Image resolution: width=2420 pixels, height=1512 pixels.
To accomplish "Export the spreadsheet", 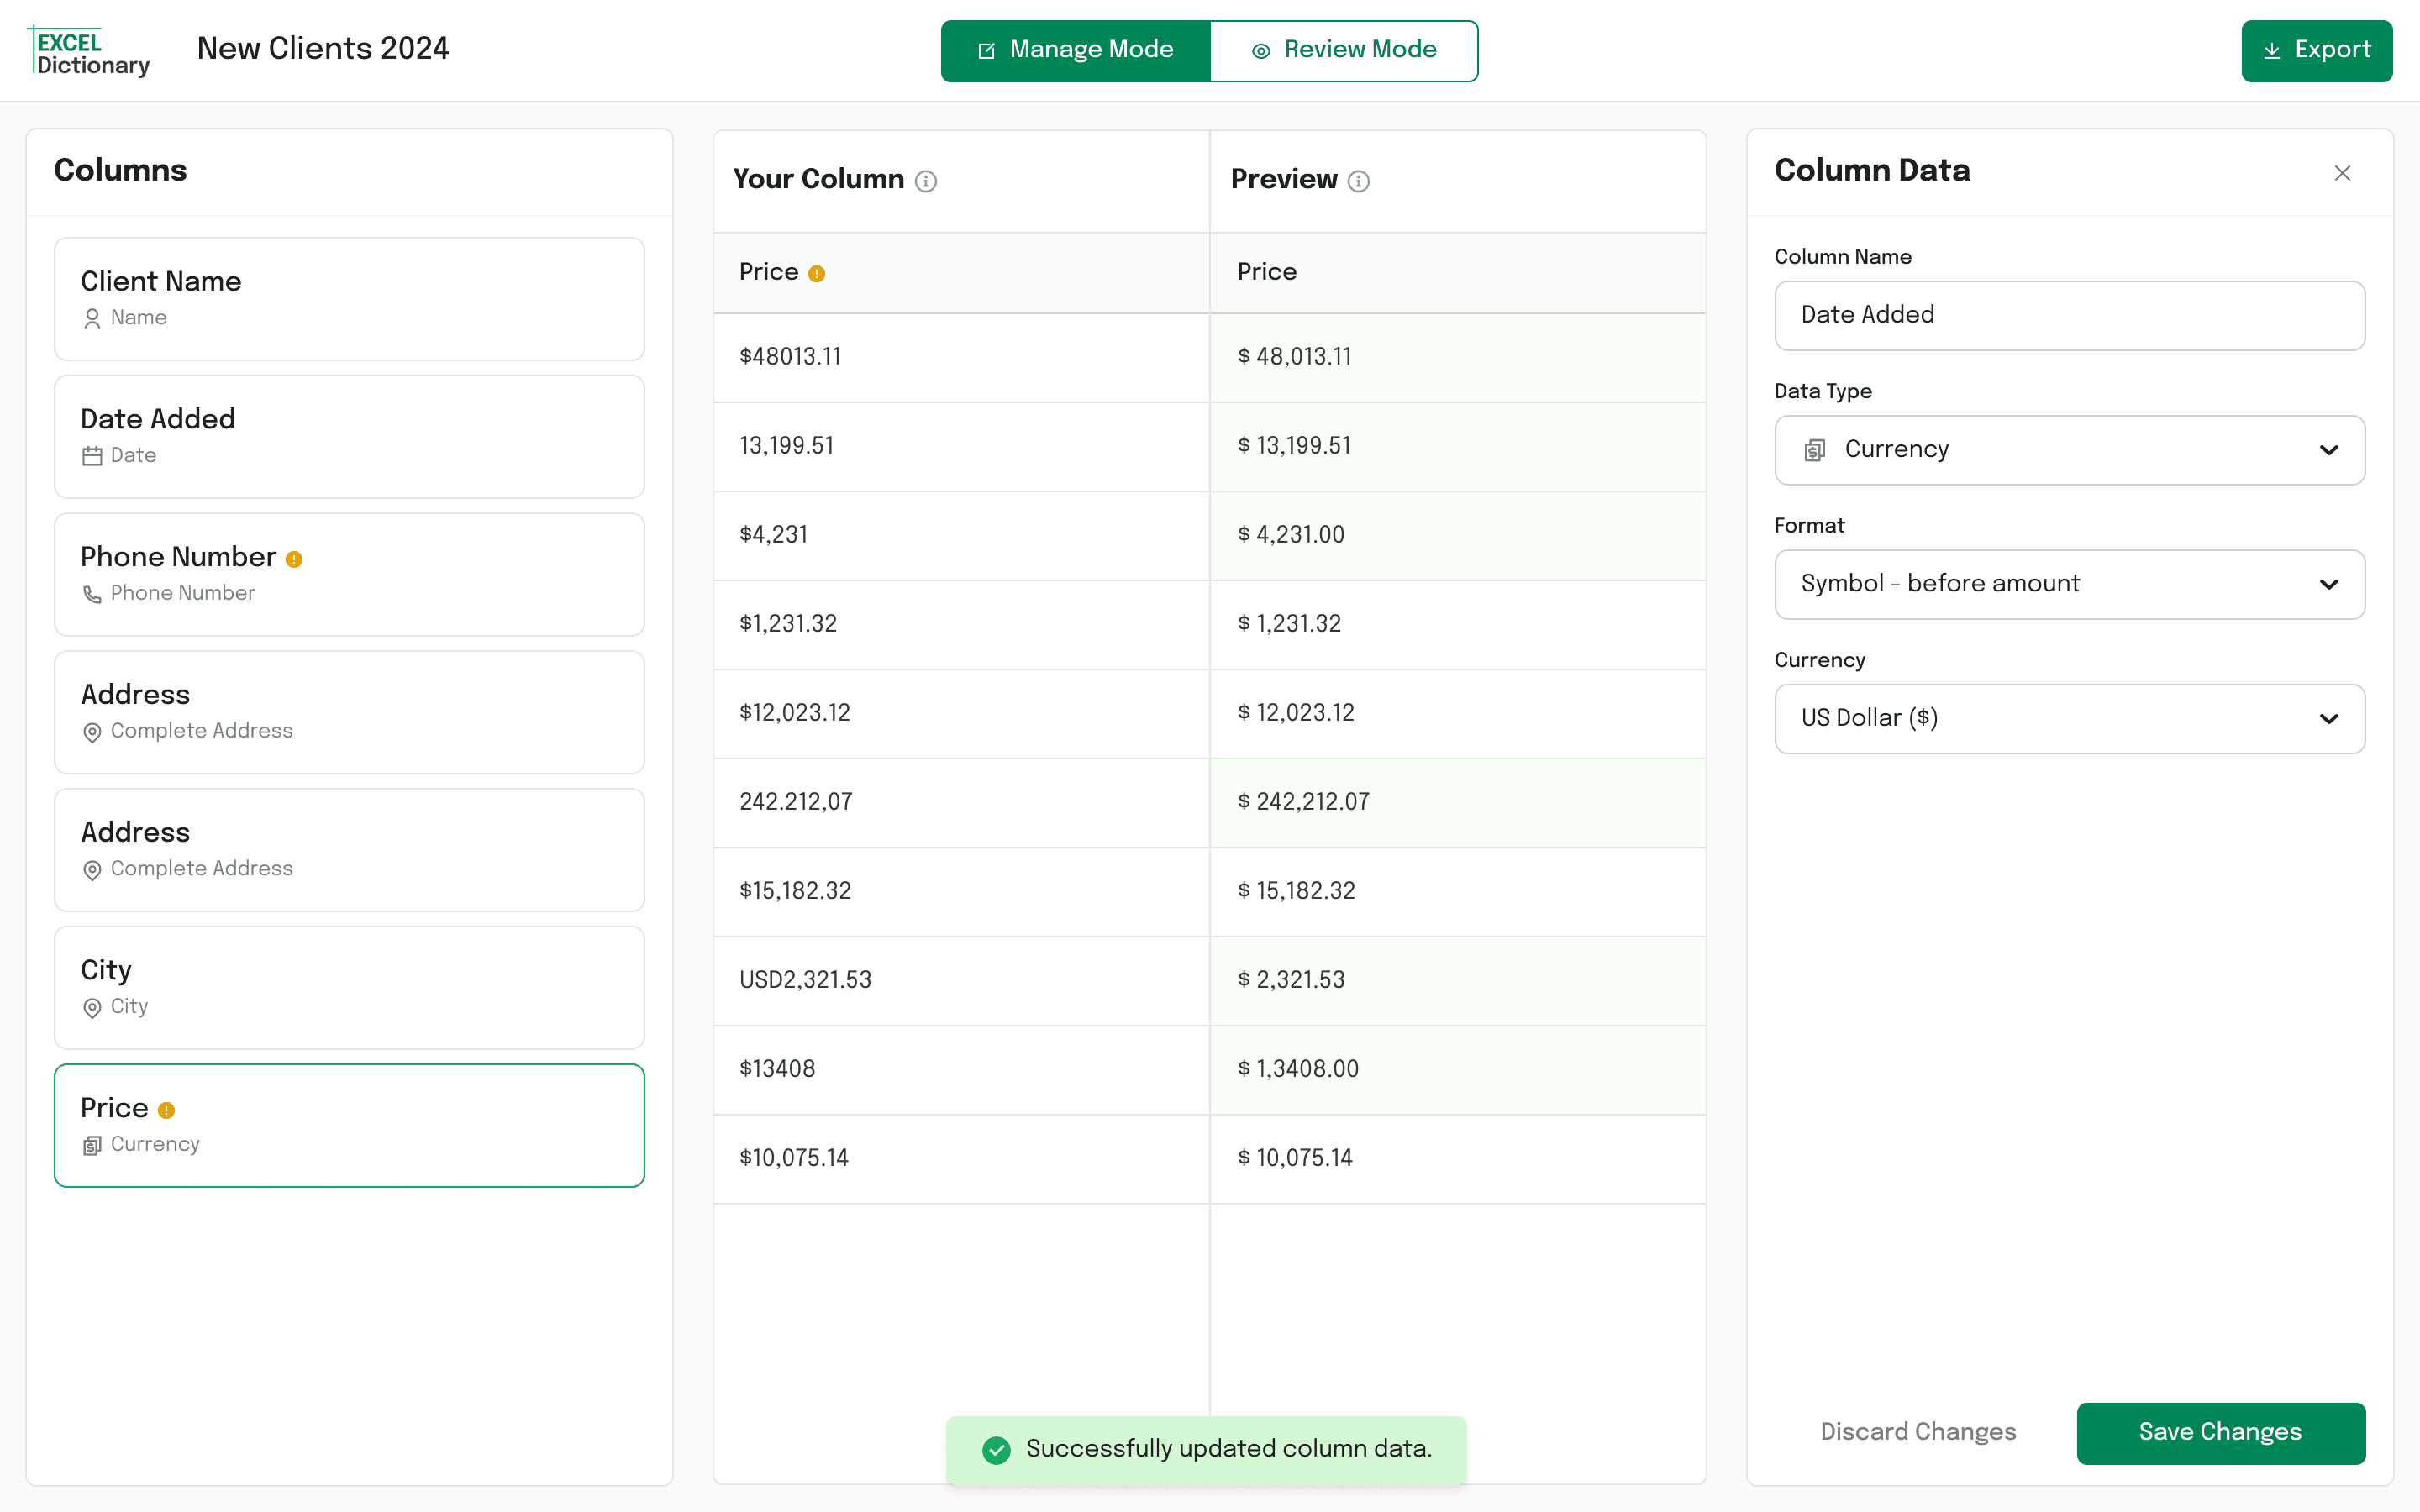I will (x=2317, y=50).
